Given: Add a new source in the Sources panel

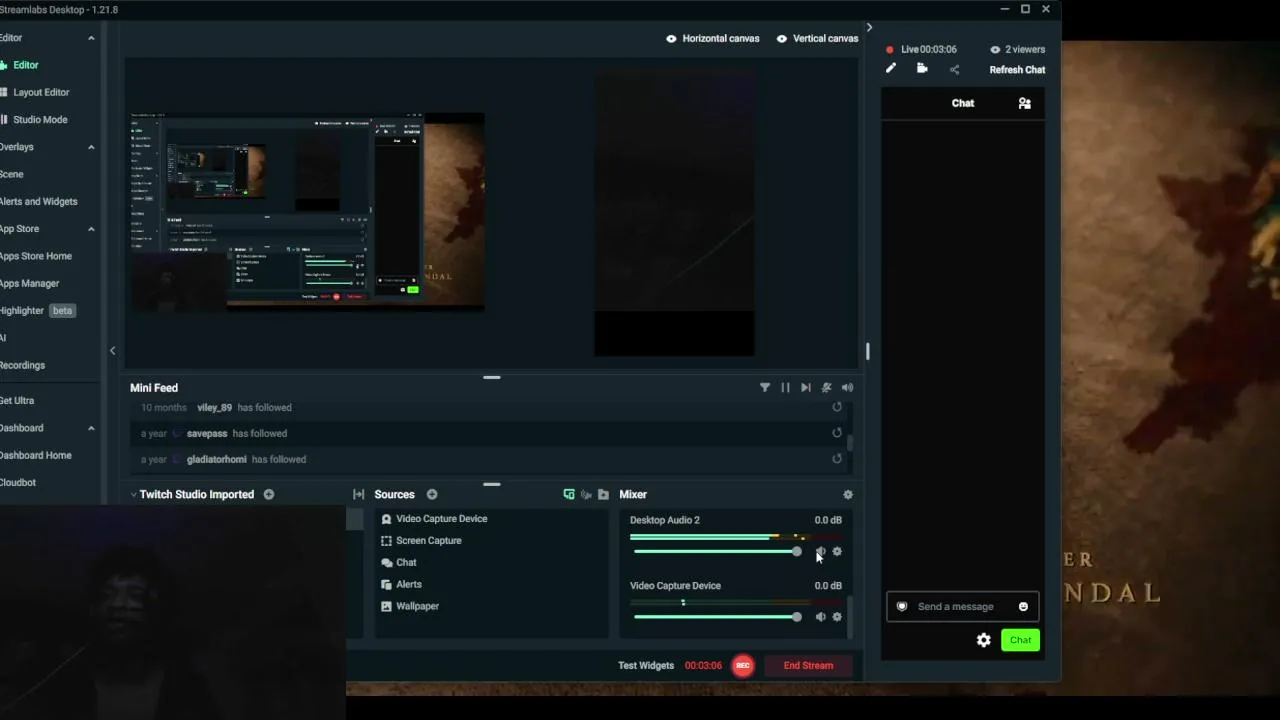Looking at the screenshot, I should coord(432,495).
